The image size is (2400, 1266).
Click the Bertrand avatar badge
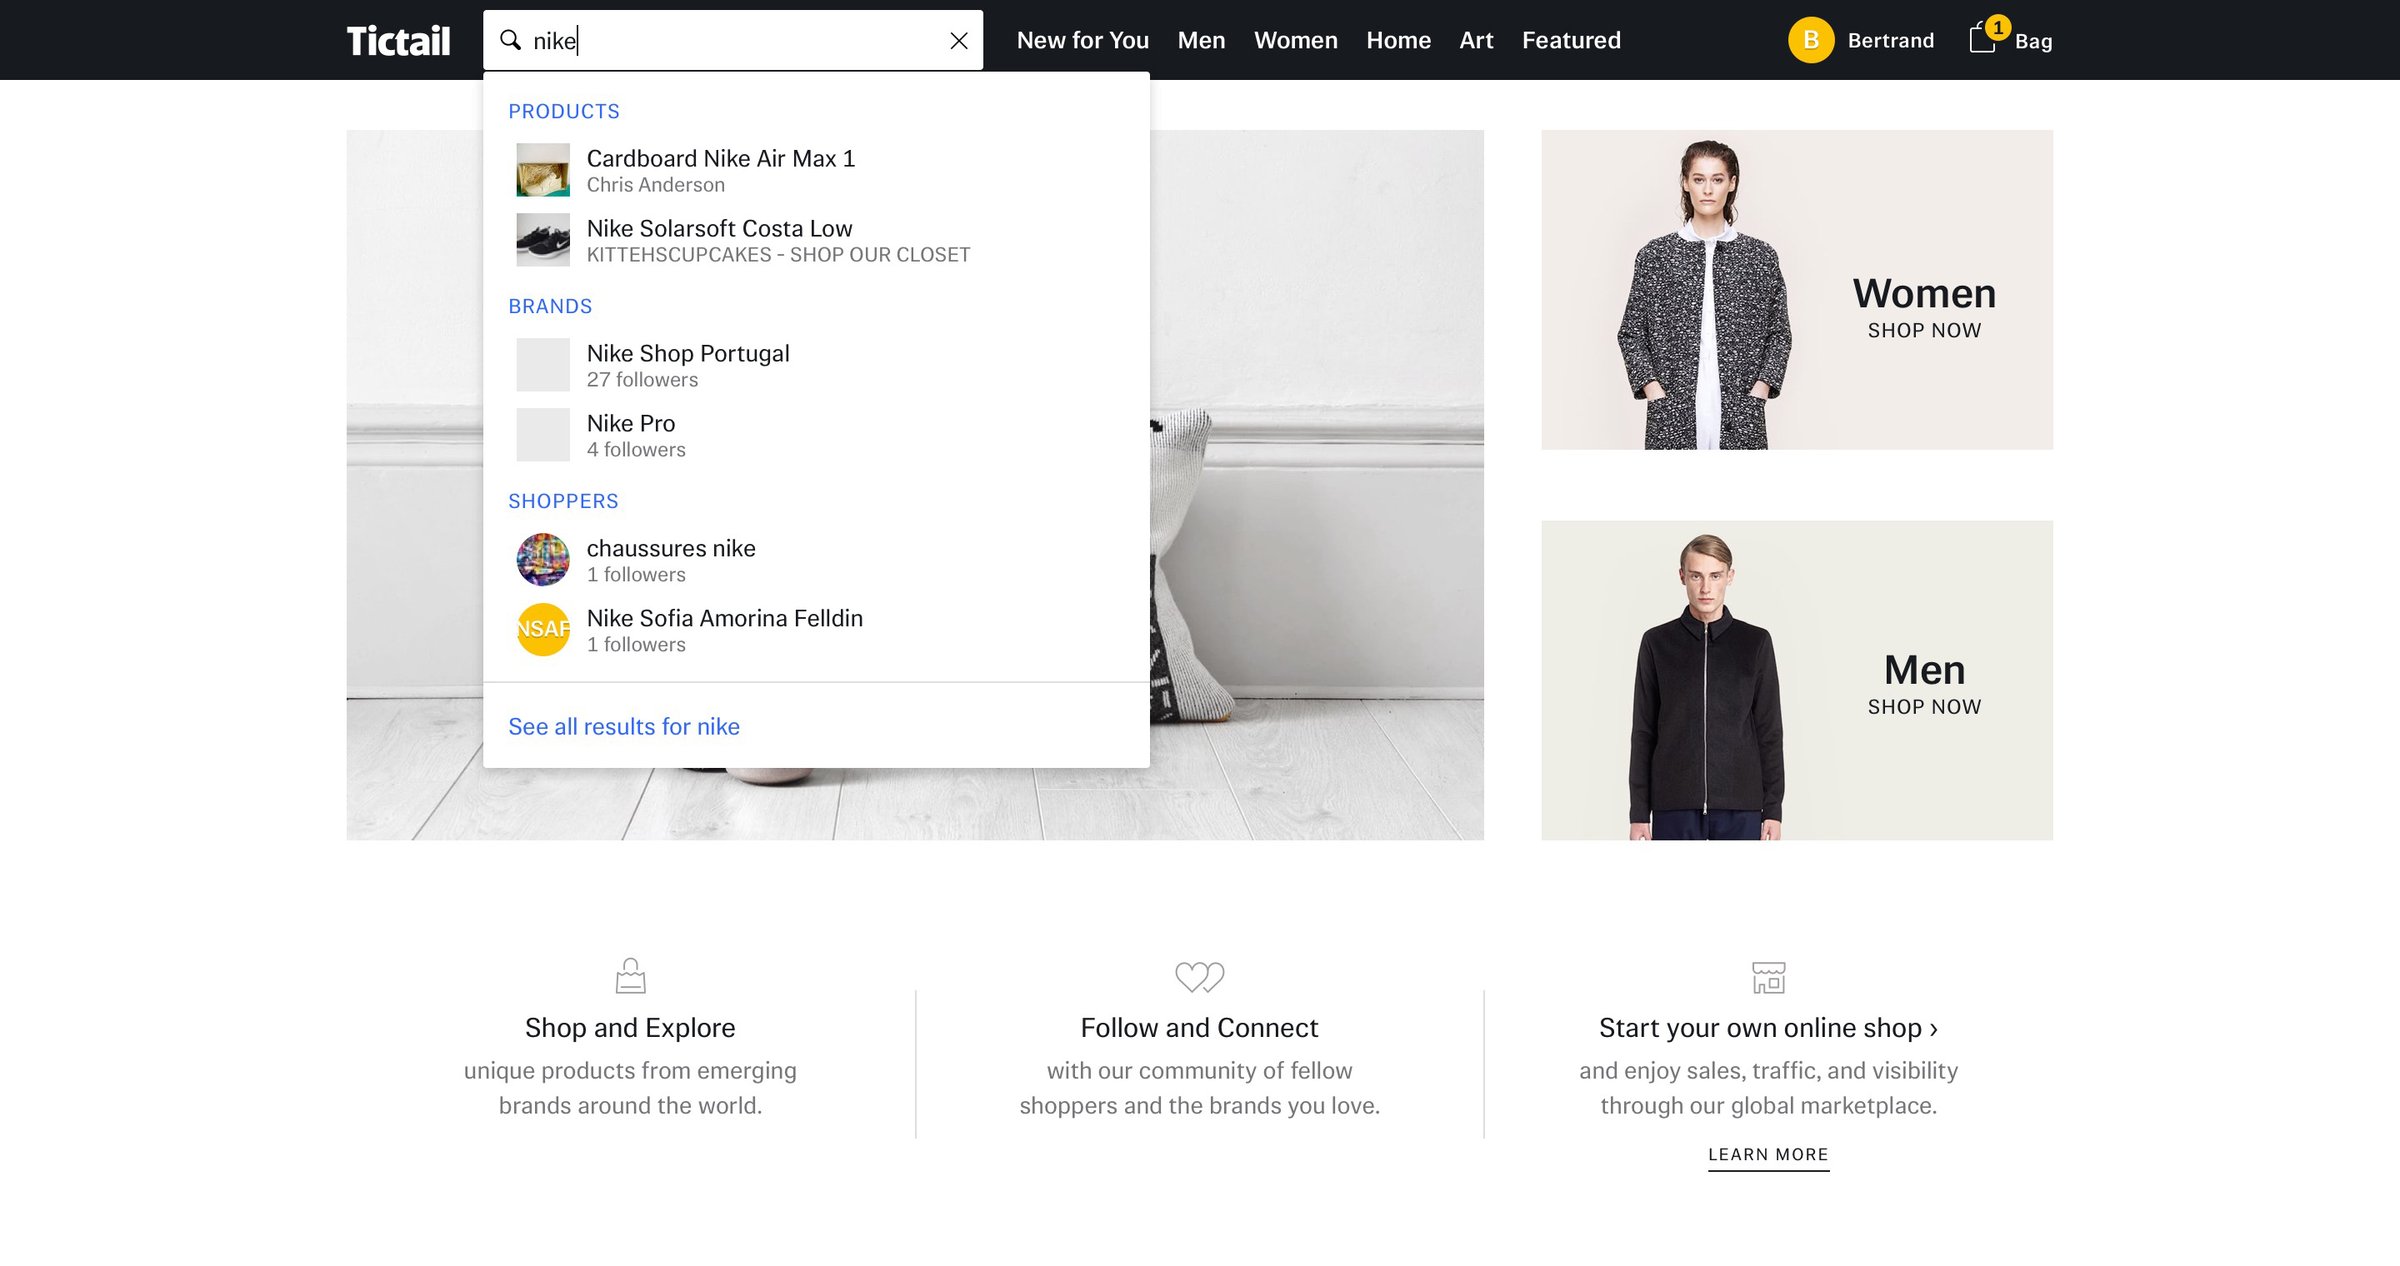(x=1811, y=40)
